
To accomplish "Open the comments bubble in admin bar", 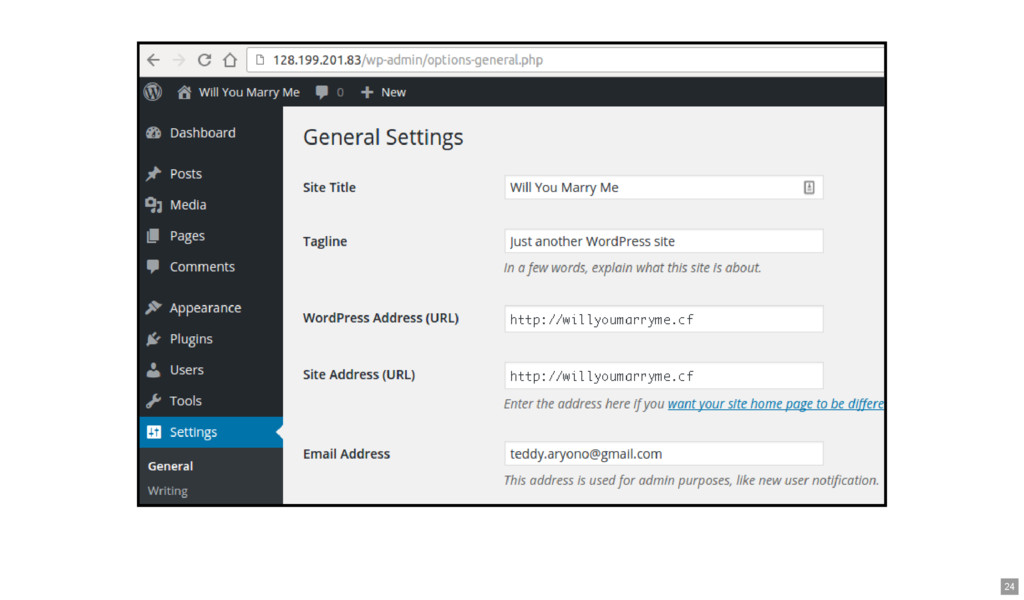I will pos(322,93).
